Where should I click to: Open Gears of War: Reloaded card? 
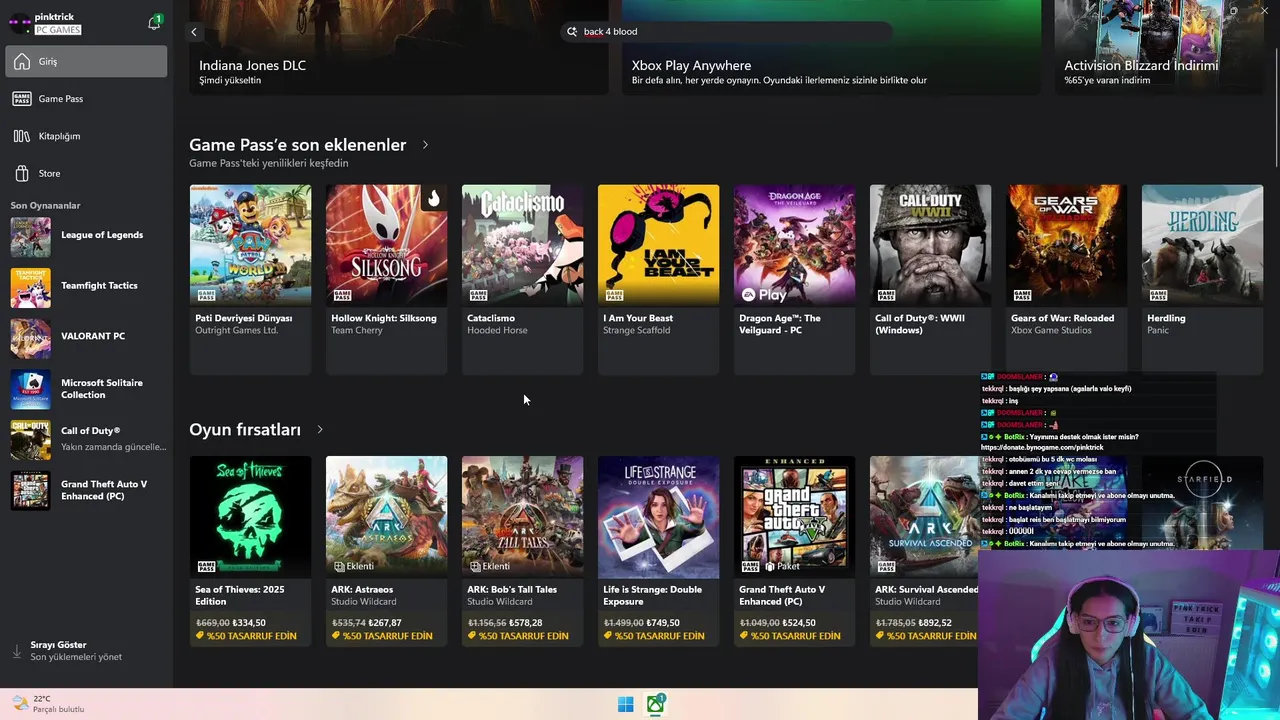1066,279
